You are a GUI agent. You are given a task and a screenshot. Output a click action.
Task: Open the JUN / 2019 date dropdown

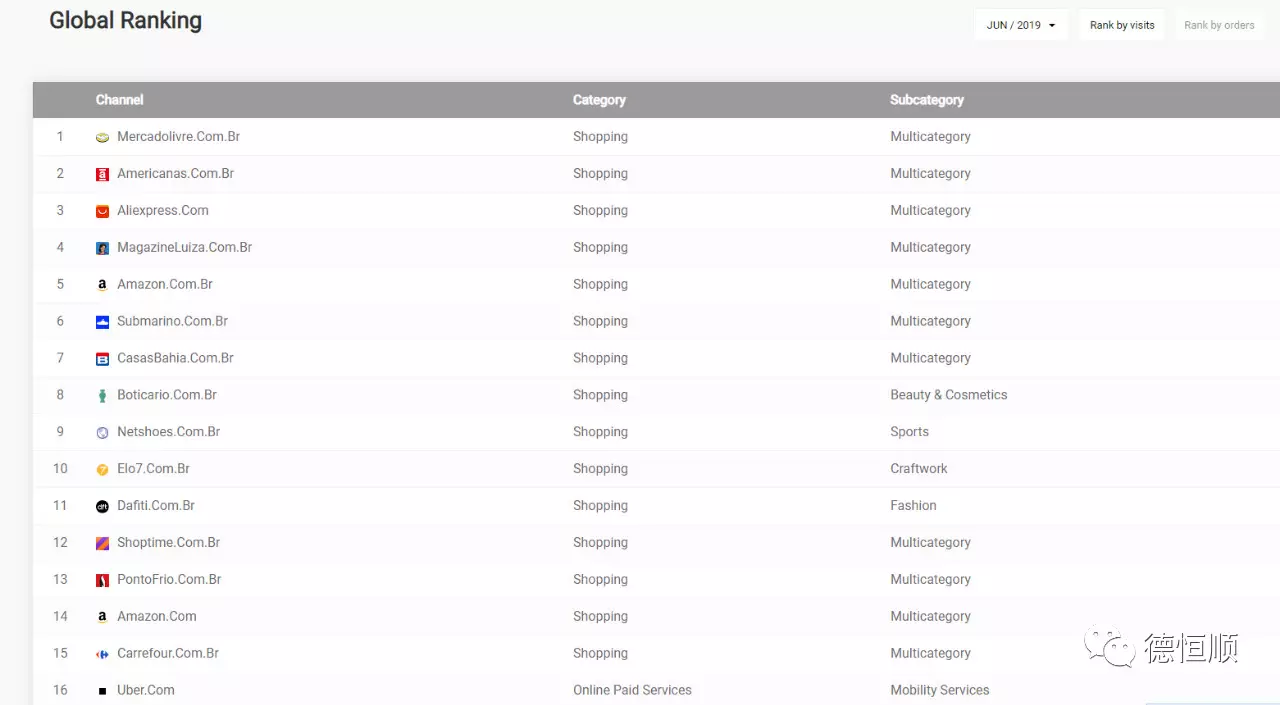(x=1021, y=25)
